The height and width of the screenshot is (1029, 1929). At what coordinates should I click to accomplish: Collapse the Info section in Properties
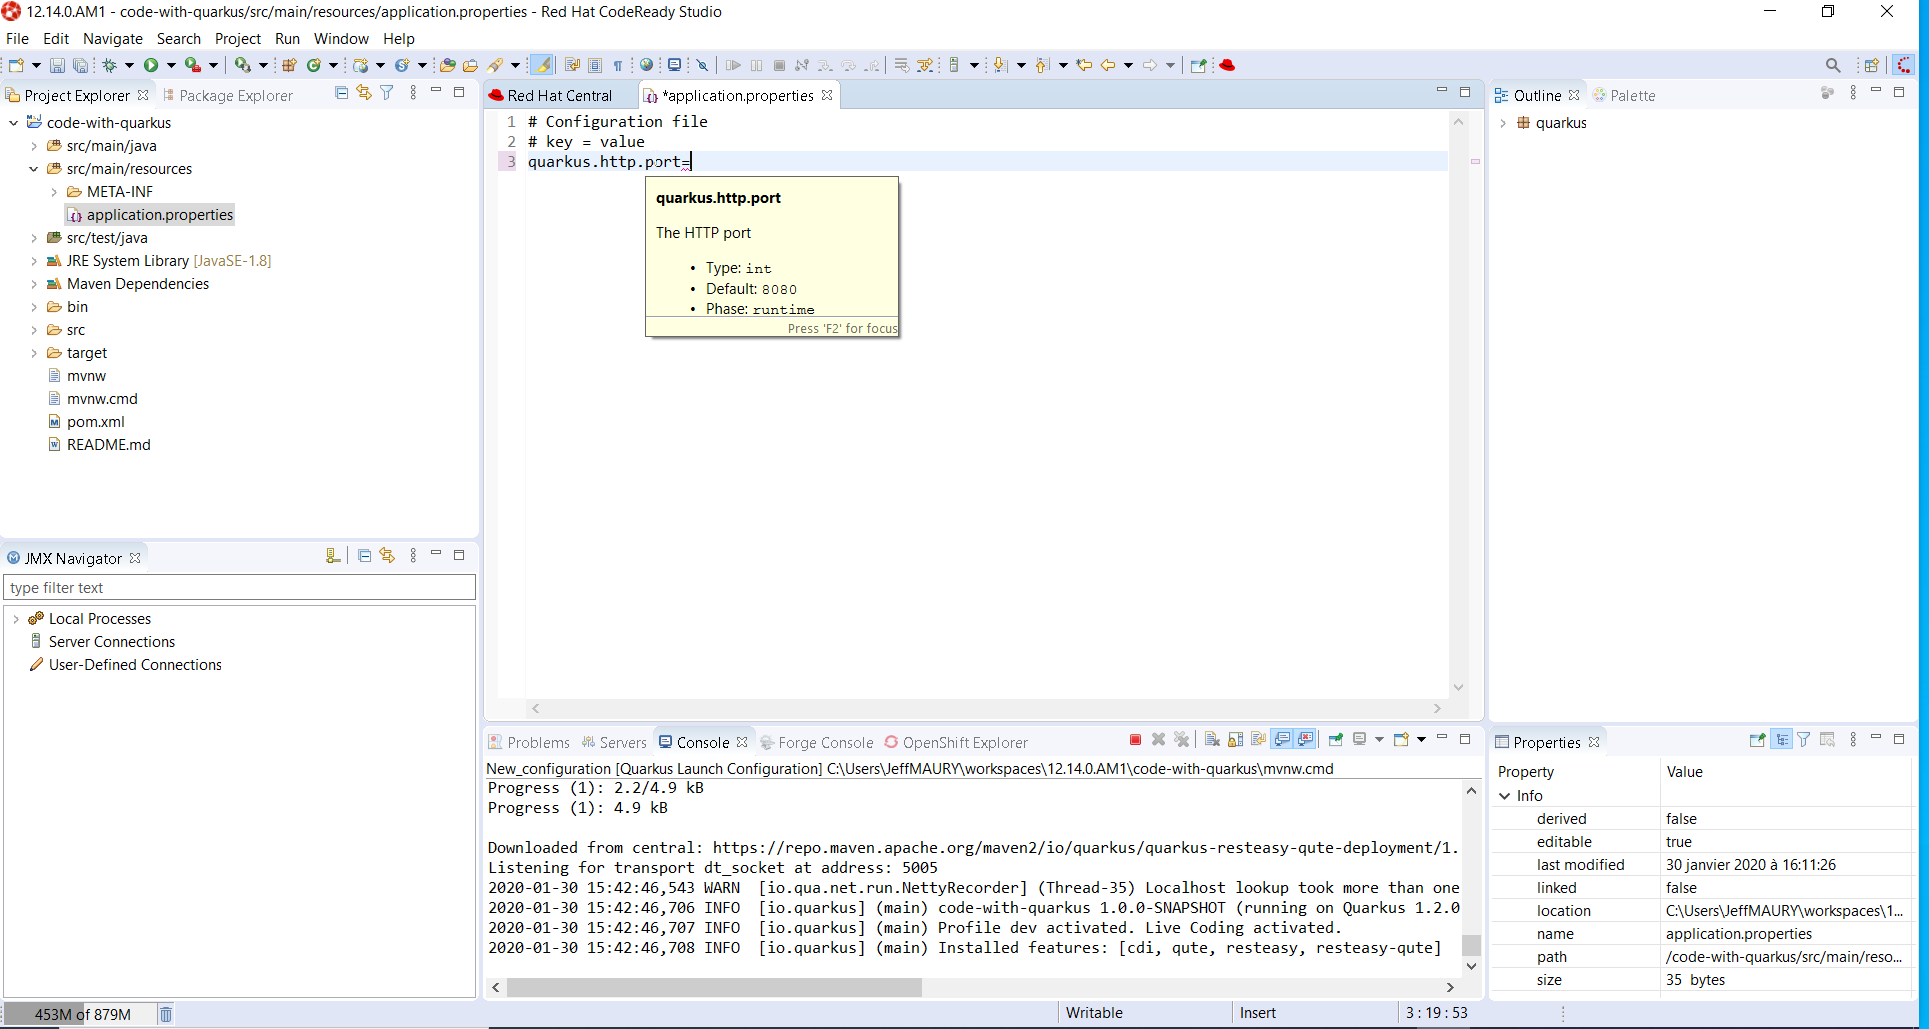pos(1505,796)
